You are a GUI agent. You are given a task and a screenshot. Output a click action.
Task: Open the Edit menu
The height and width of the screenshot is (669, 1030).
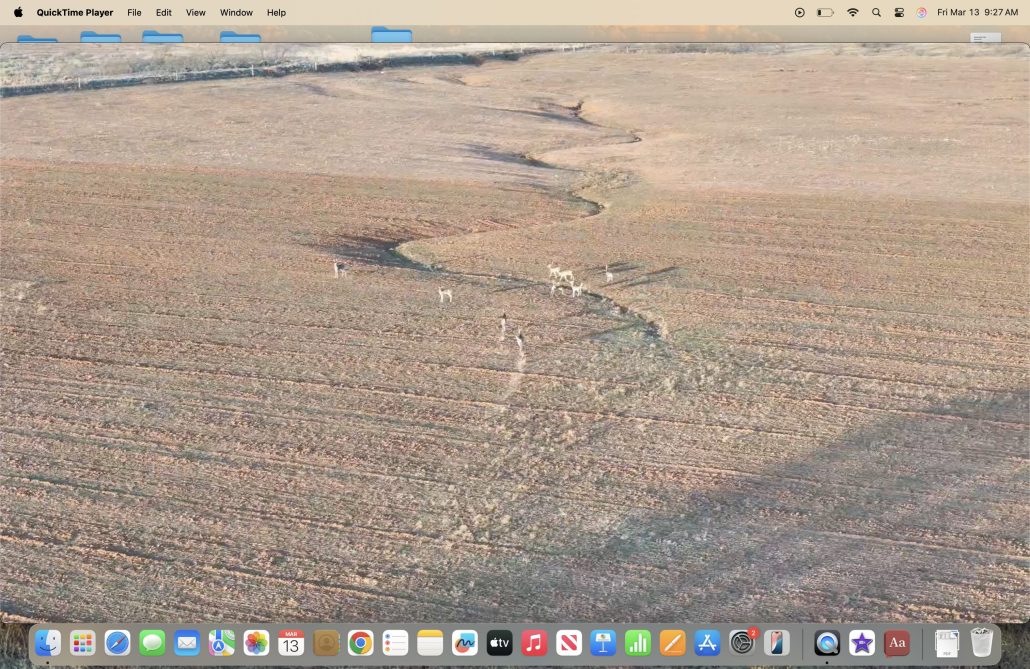coord(164,13)
